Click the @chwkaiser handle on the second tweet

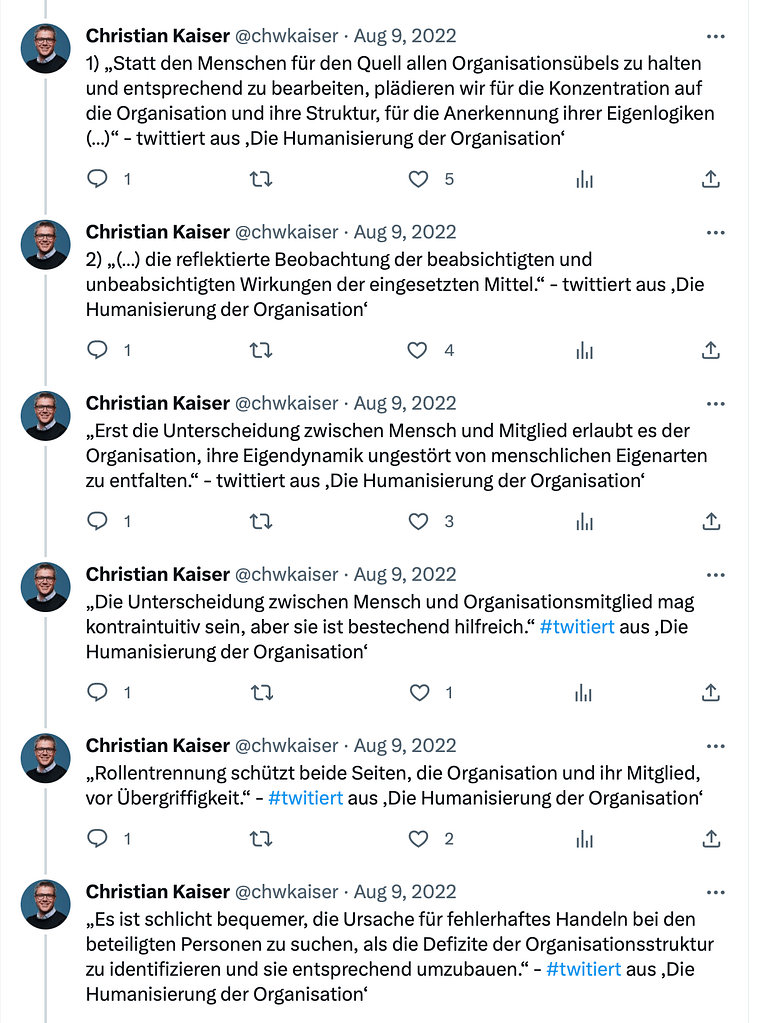286,232
